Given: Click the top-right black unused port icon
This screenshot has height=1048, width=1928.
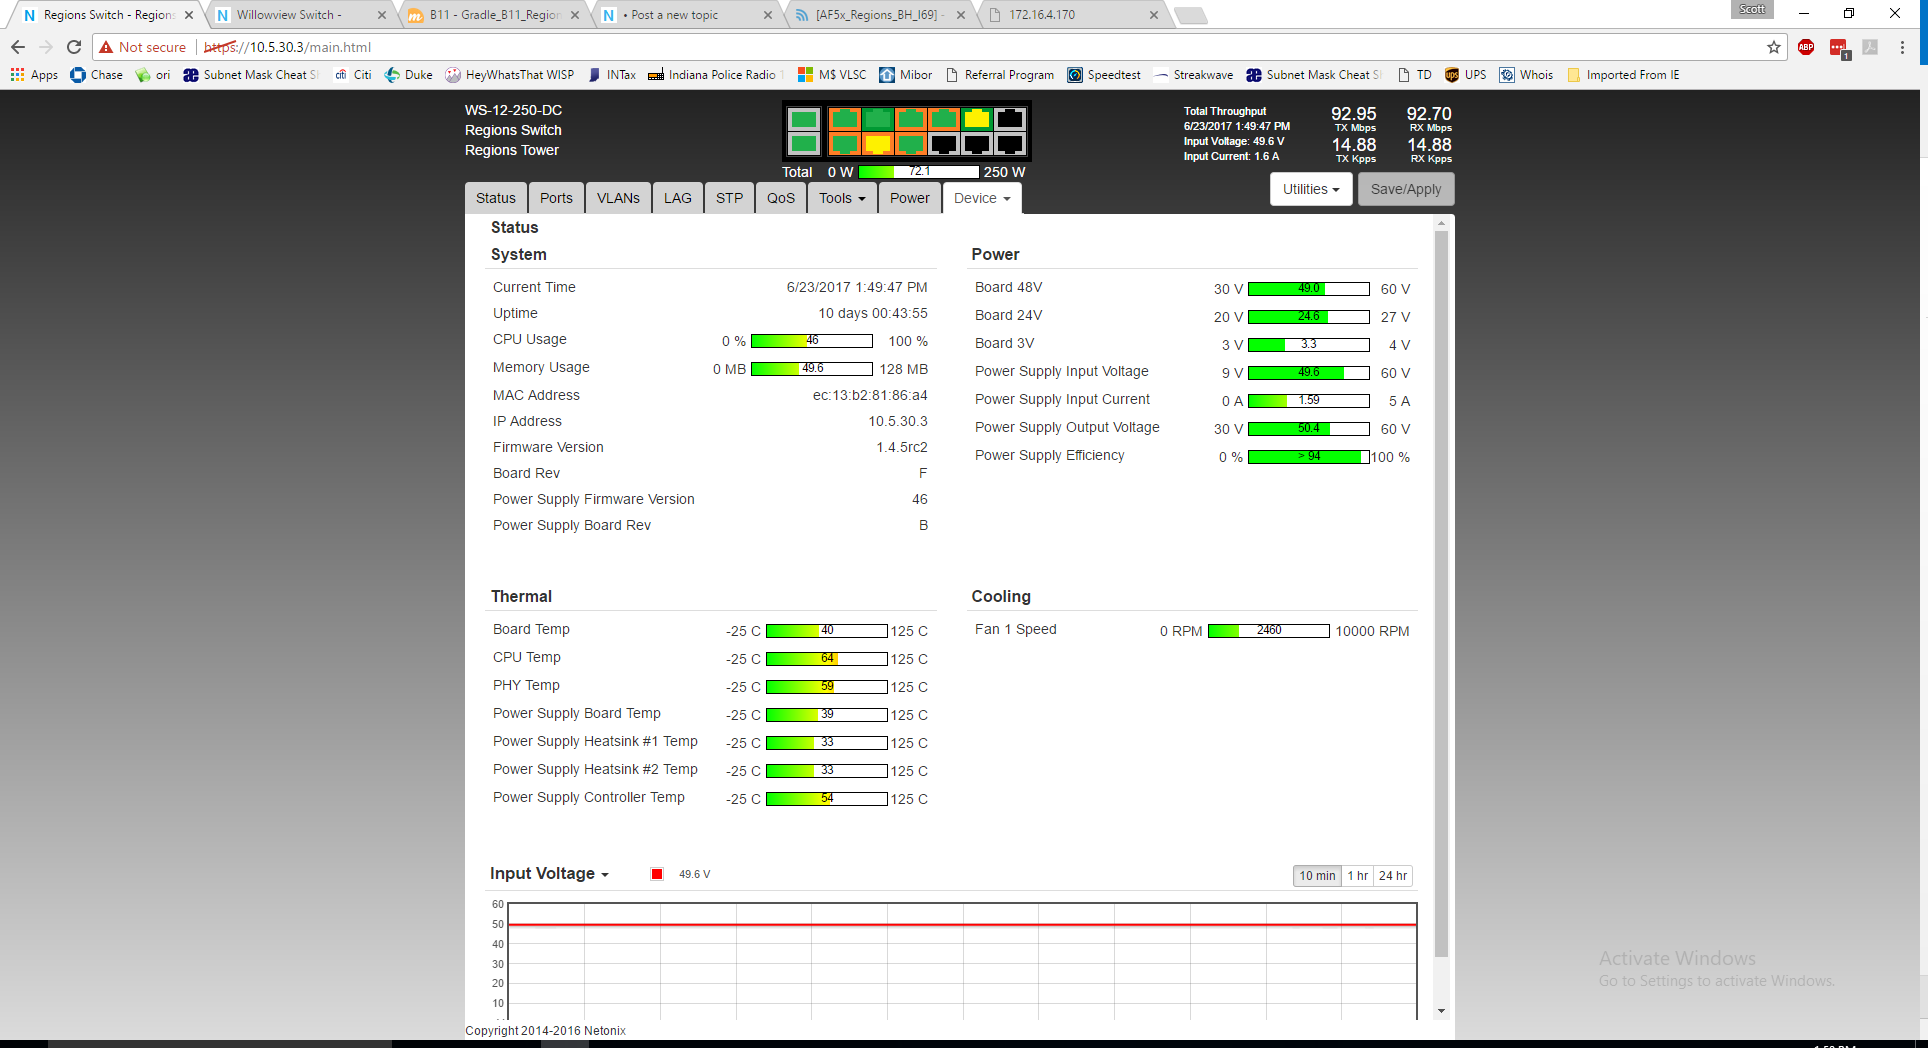Looking at the screenshot, I should (1010, 120).
